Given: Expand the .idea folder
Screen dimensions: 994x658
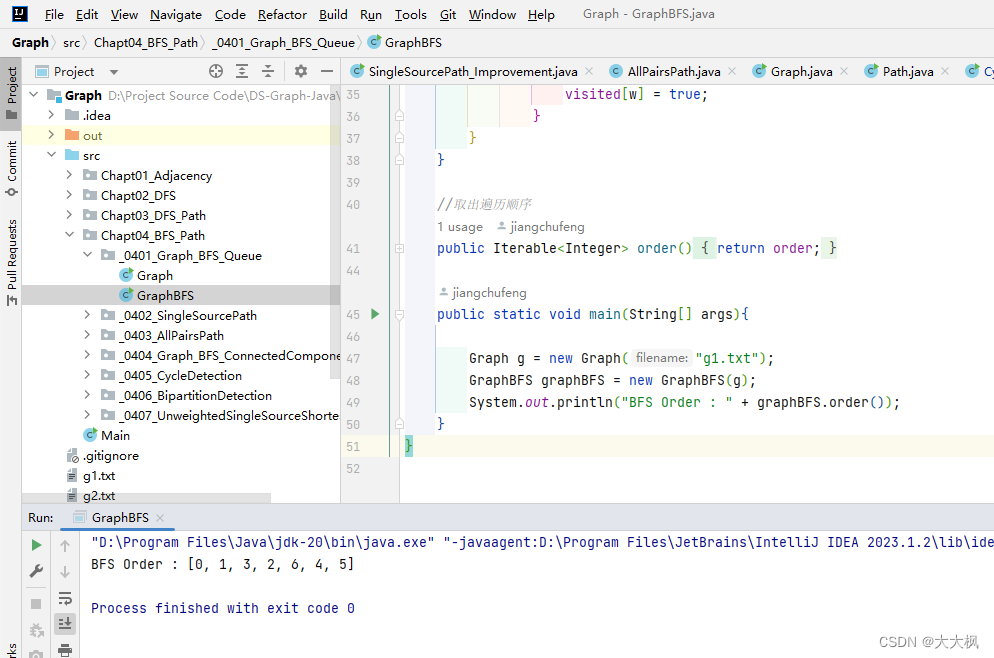Looking at the screenshot, I should click(51, 115).
